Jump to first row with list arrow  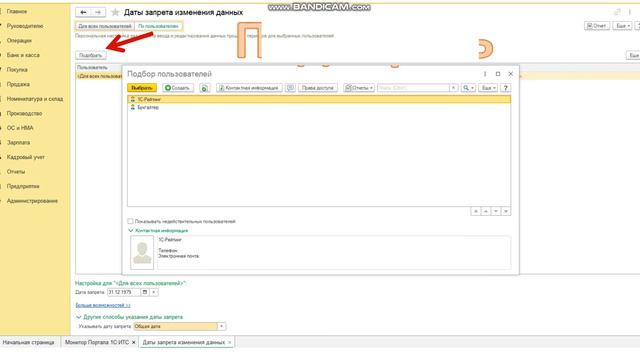click(476, 211)
